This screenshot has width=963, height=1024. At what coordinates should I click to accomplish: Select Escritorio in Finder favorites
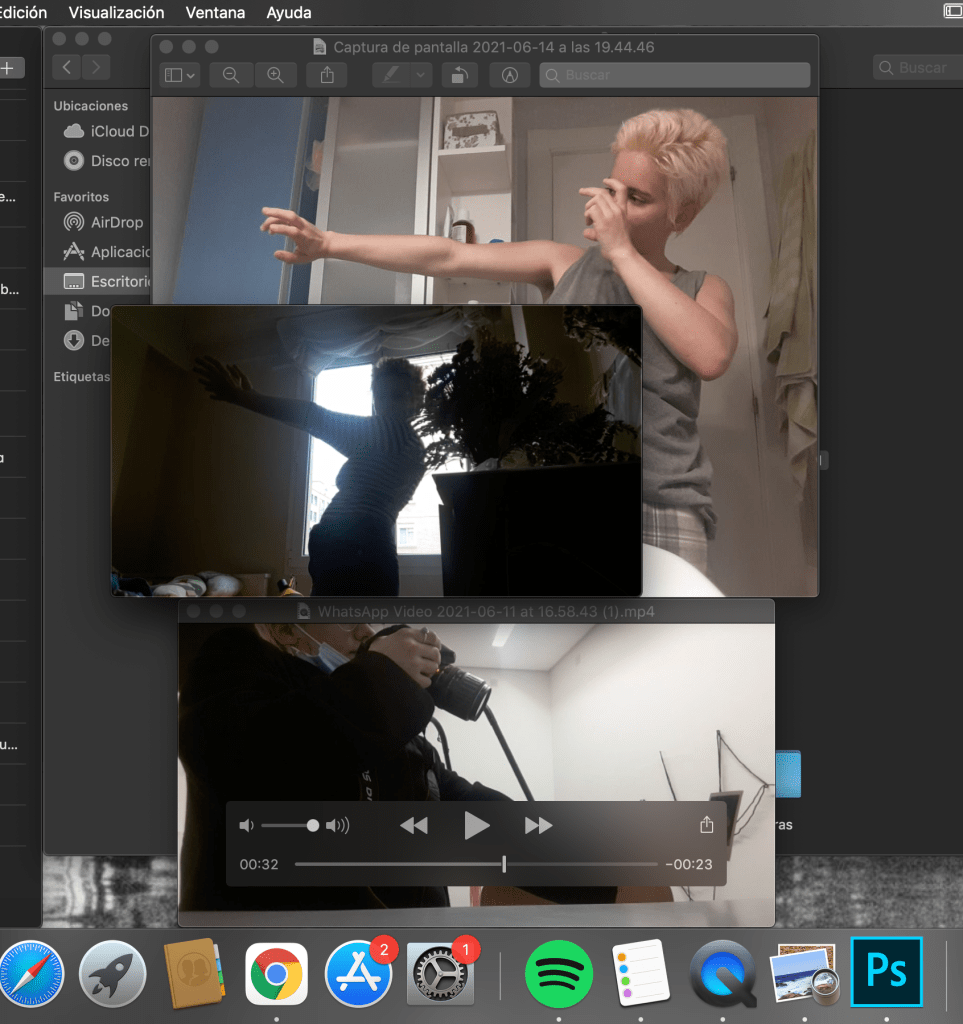point(119,282)
